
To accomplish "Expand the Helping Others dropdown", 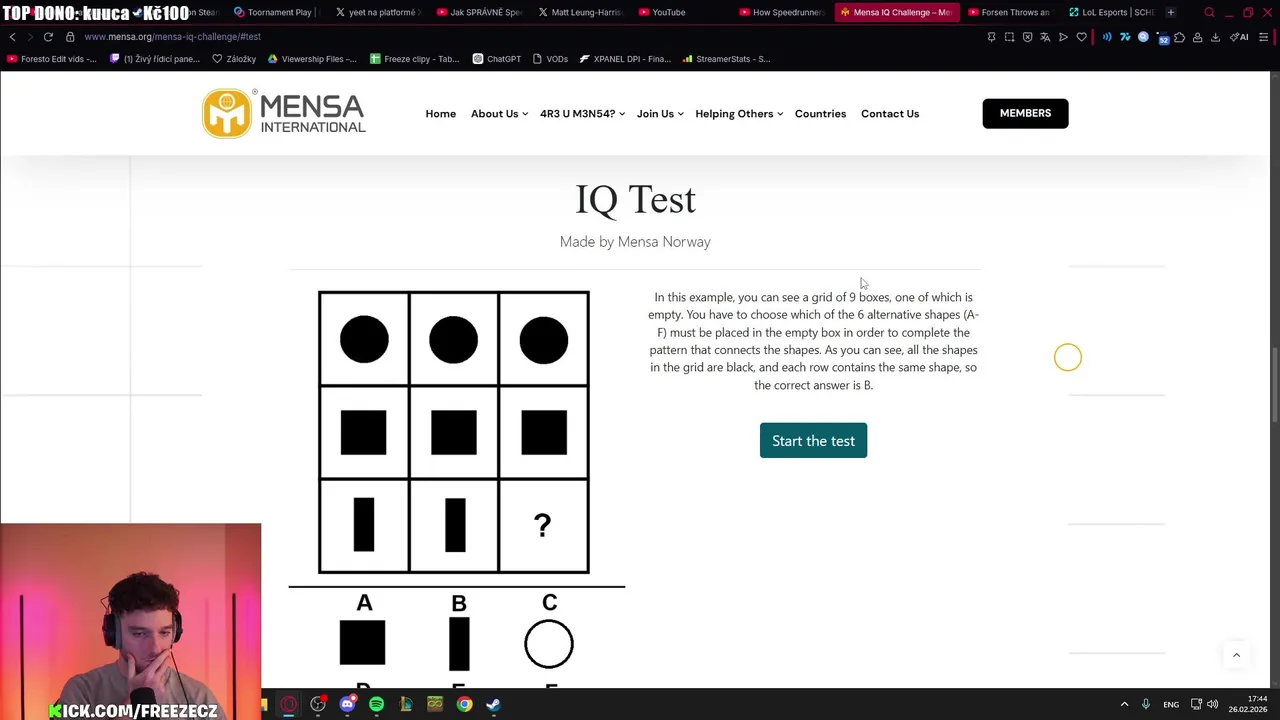I will click(739, 114).
